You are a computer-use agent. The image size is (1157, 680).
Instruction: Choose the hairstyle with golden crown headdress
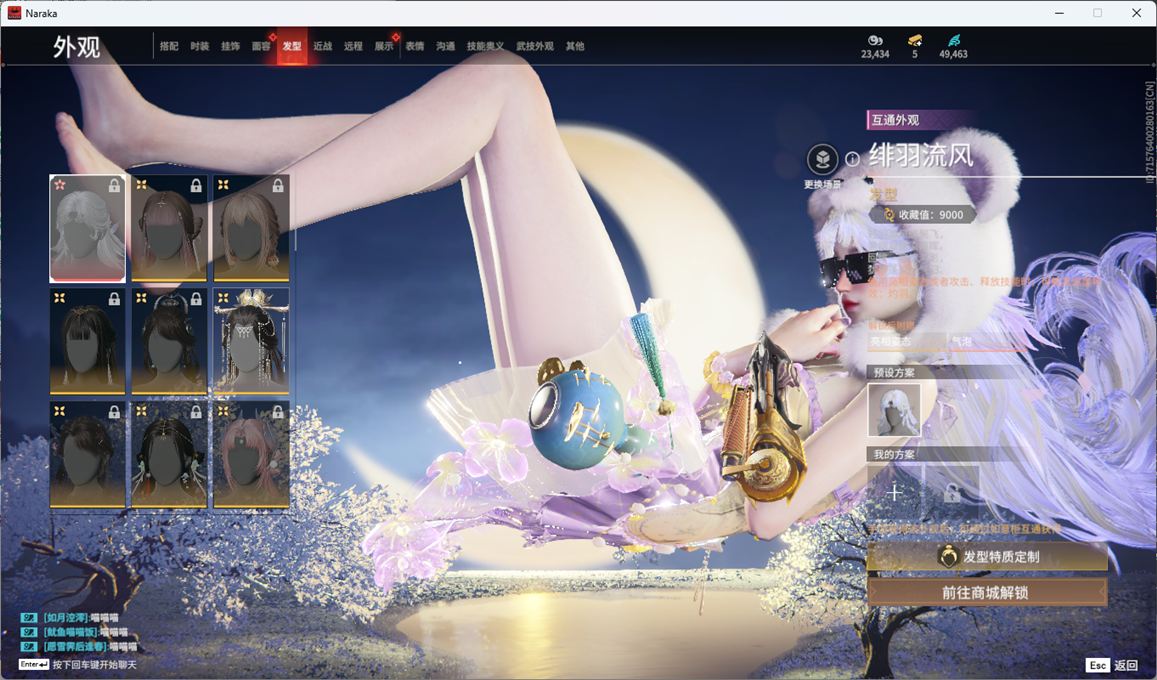(251, 341)
